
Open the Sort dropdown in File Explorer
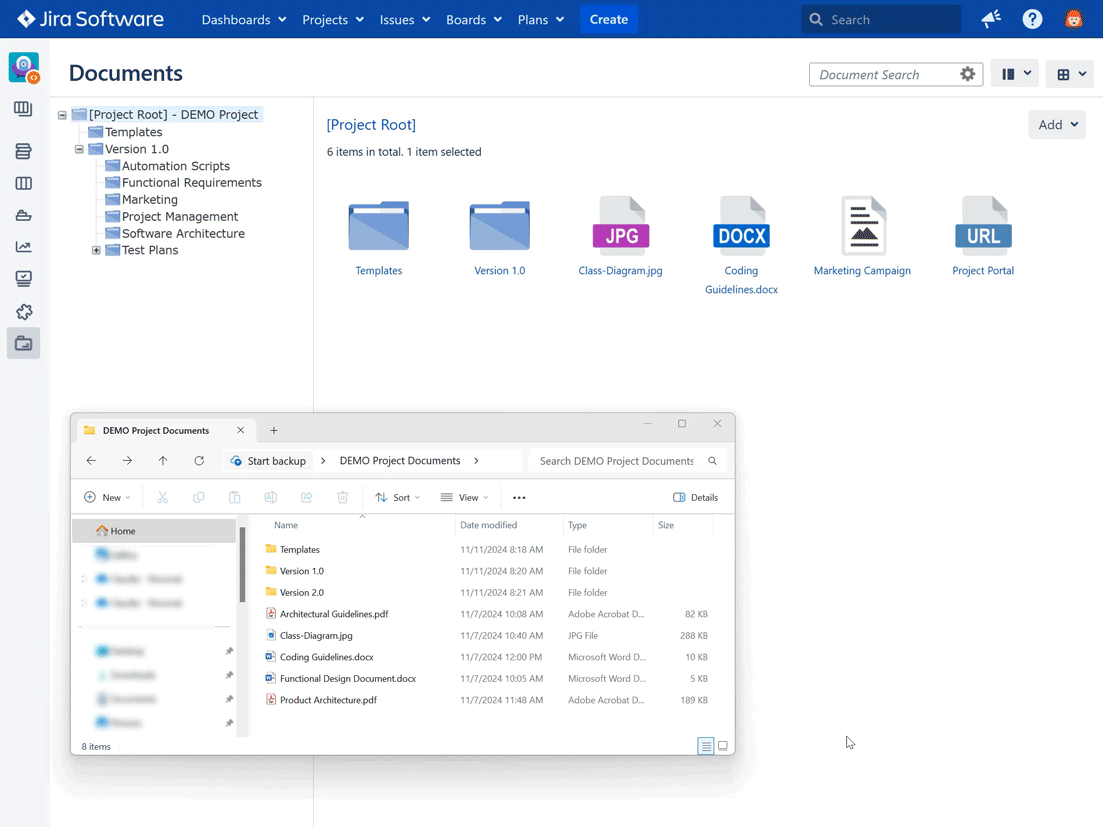click(x=397, y=497)
